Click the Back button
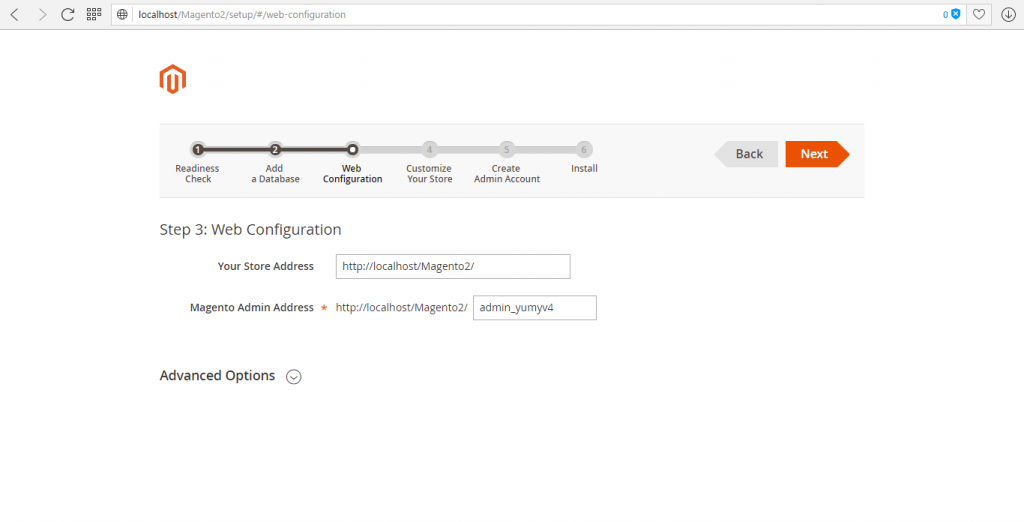The width and height of the screenshot is (1024, 522). [x=746, y=154]
